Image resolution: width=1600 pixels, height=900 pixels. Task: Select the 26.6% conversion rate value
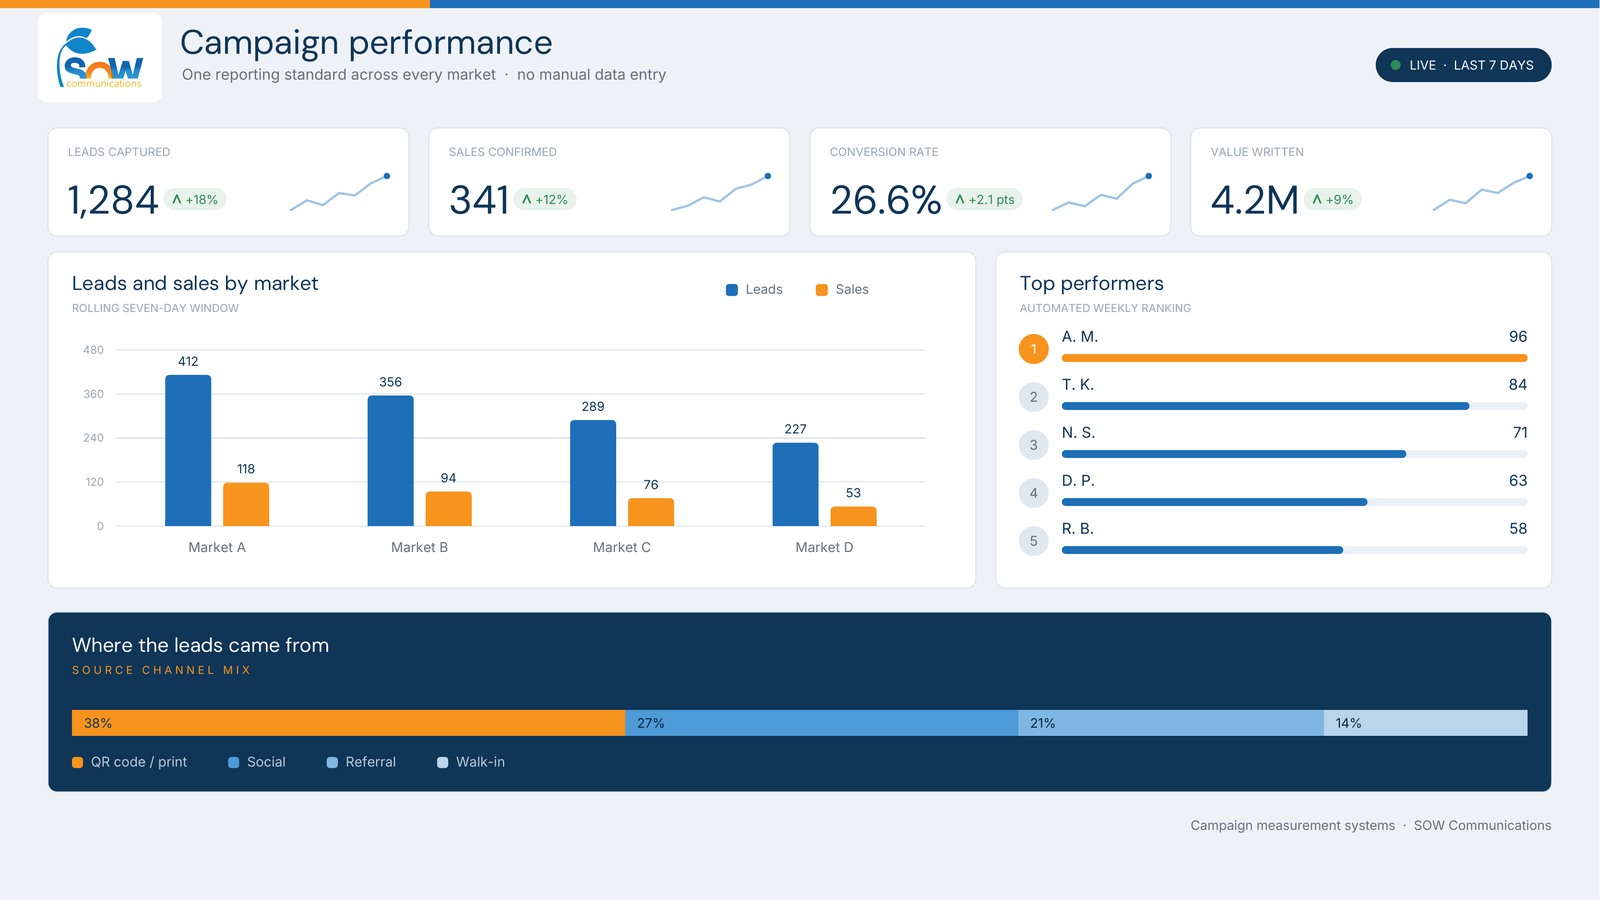click(x=885, y=200)
